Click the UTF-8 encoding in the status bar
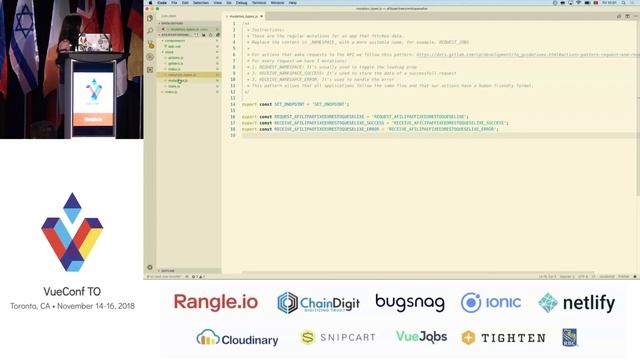This screenshot has height=360, width=640. click(583, 277)
